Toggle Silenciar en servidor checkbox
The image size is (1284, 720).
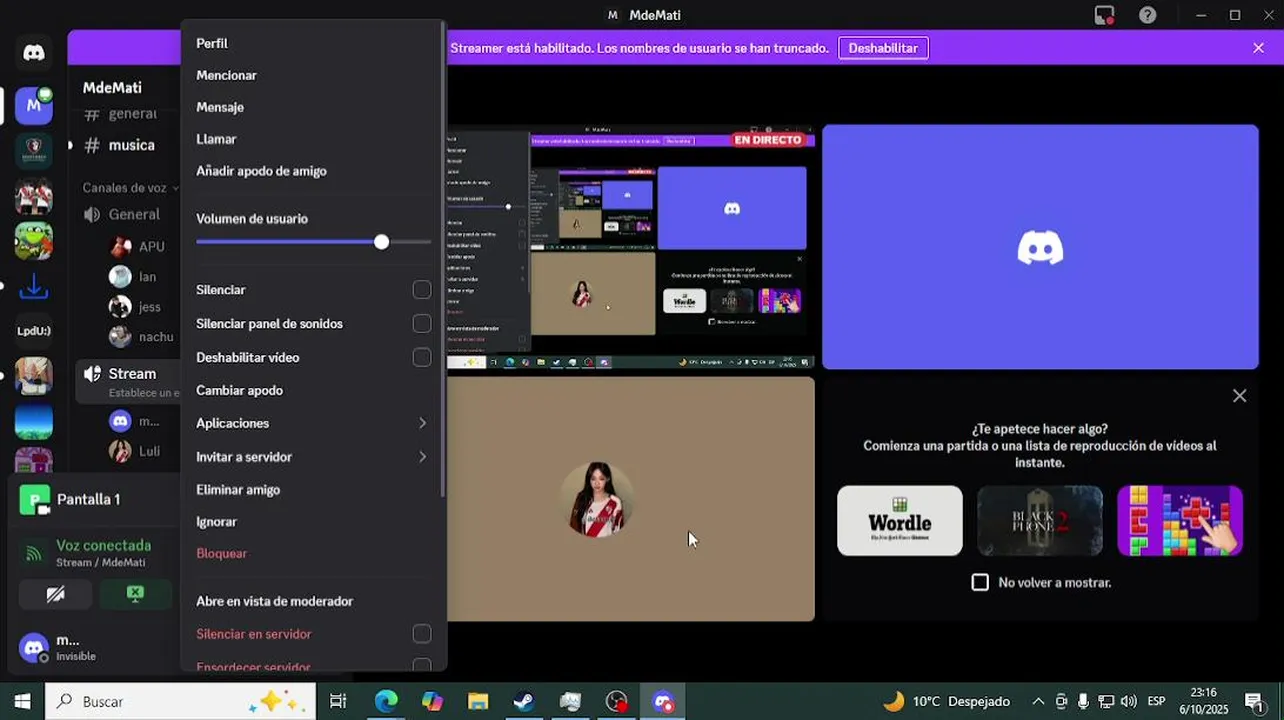(x=422, y=634)
